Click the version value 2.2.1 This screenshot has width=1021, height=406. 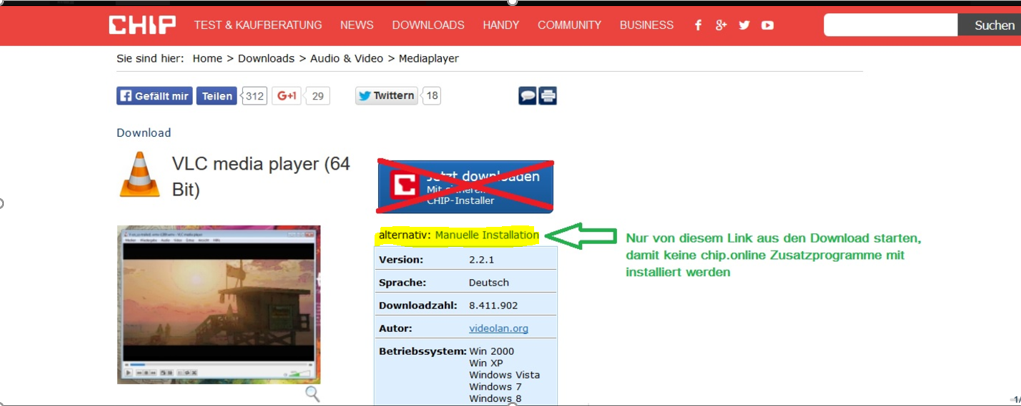pos(481,260)
